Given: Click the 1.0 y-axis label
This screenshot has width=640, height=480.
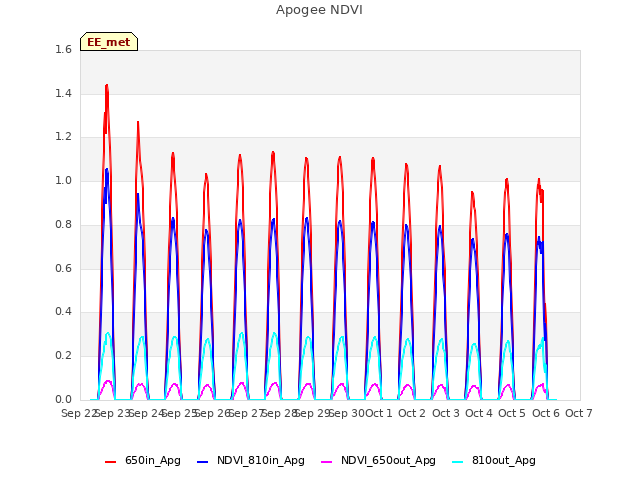Looking at the screenshot, I should coord(63,180).
